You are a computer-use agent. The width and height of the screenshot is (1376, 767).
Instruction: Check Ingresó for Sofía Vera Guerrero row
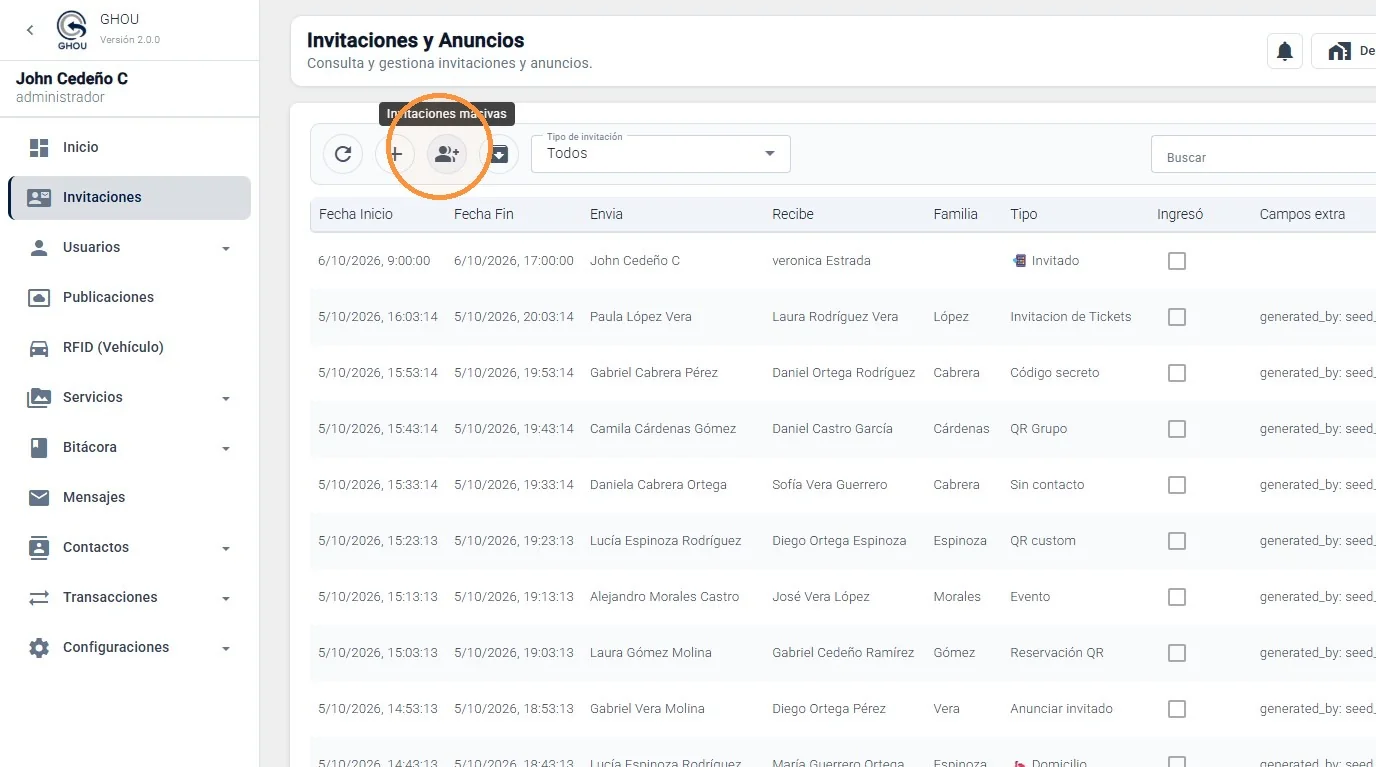pos(1177,485)
